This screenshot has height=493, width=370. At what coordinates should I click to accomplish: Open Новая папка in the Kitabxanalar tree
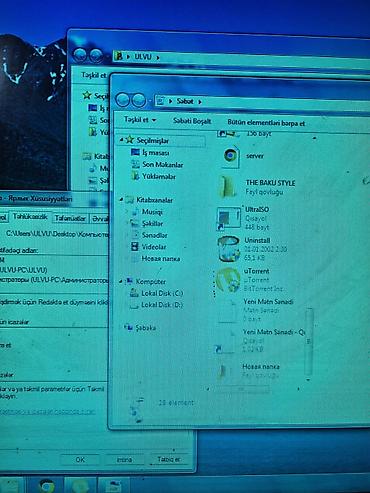click(161, 258)
